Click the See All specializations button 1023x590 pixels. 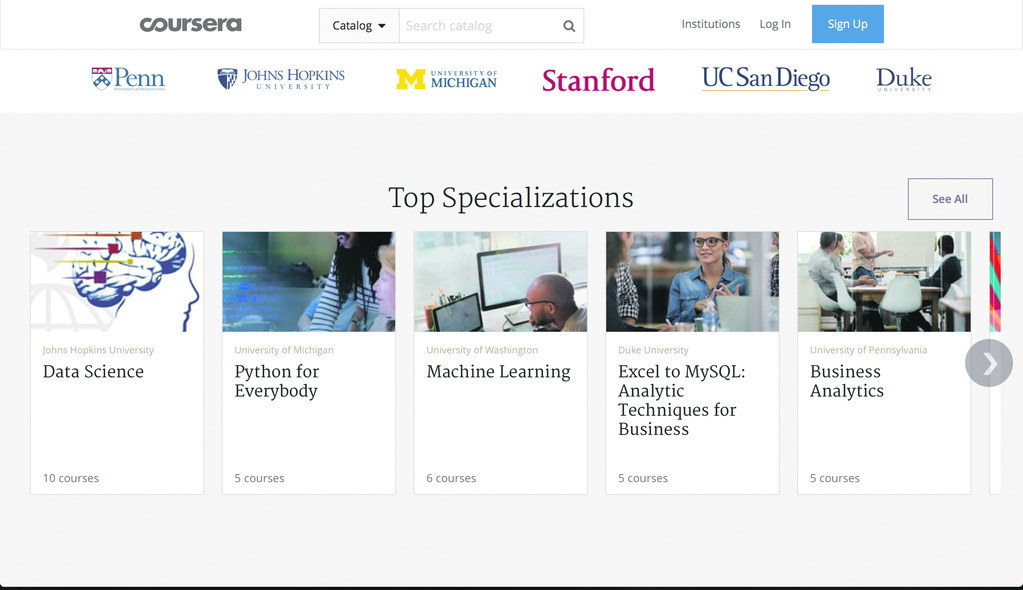[949, 198]
